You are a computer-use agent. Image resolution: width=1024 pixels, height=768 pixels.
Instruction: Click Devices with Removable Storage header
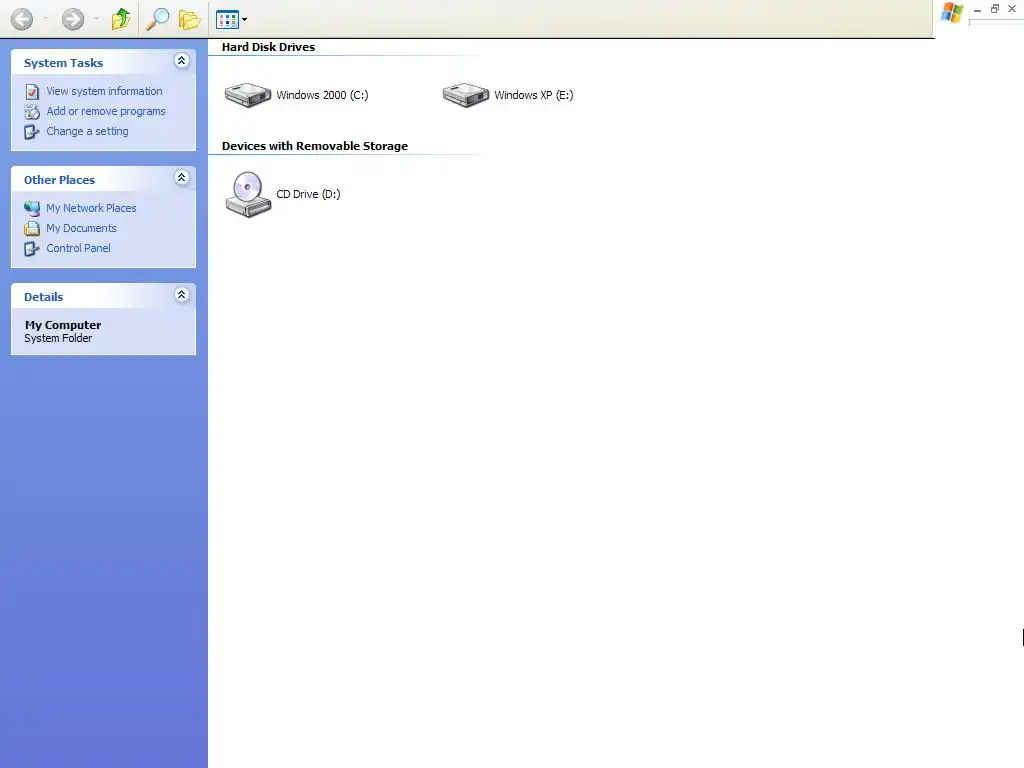[x=315, y=146]
